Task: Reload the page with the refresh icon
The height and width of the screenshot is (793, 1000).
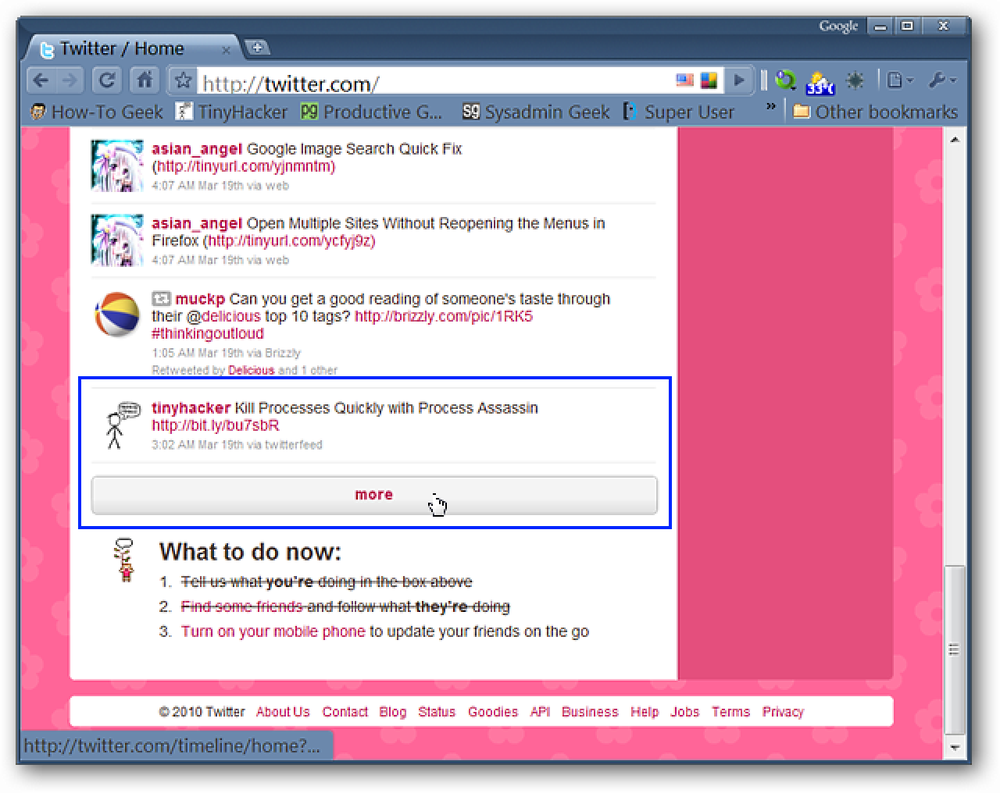Action: [107, 80]
